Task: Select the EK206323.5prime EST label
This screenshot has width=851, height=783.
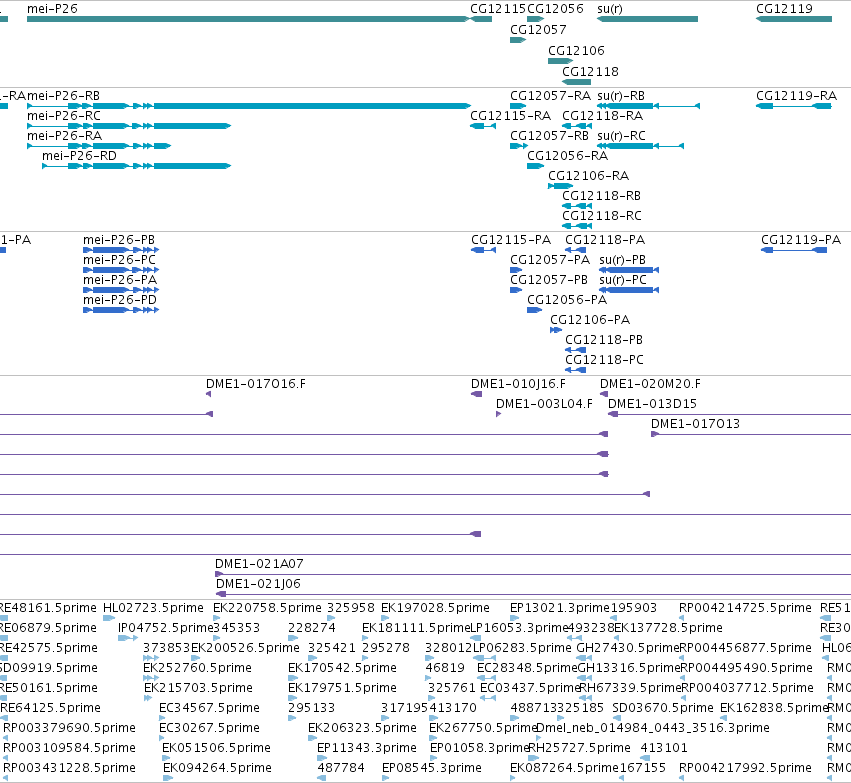Action: pyautogui.click(x=363, y=728)
